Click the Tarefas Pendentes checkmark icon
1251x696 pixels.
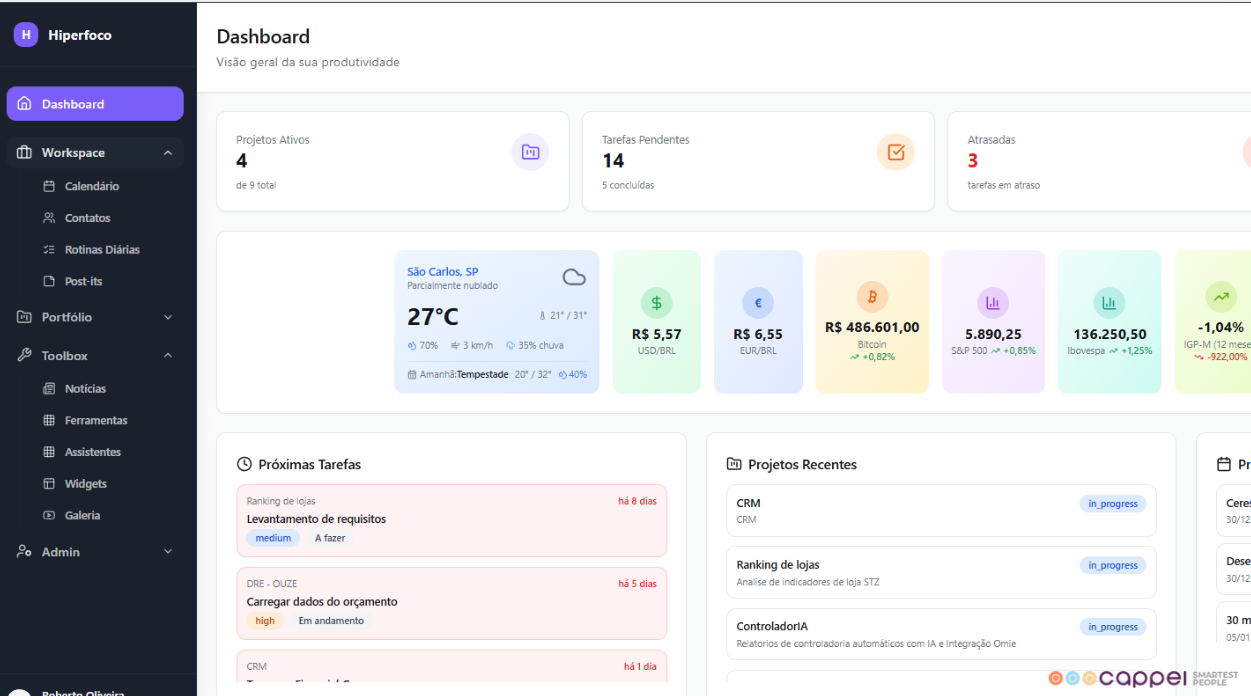[895, 152]
